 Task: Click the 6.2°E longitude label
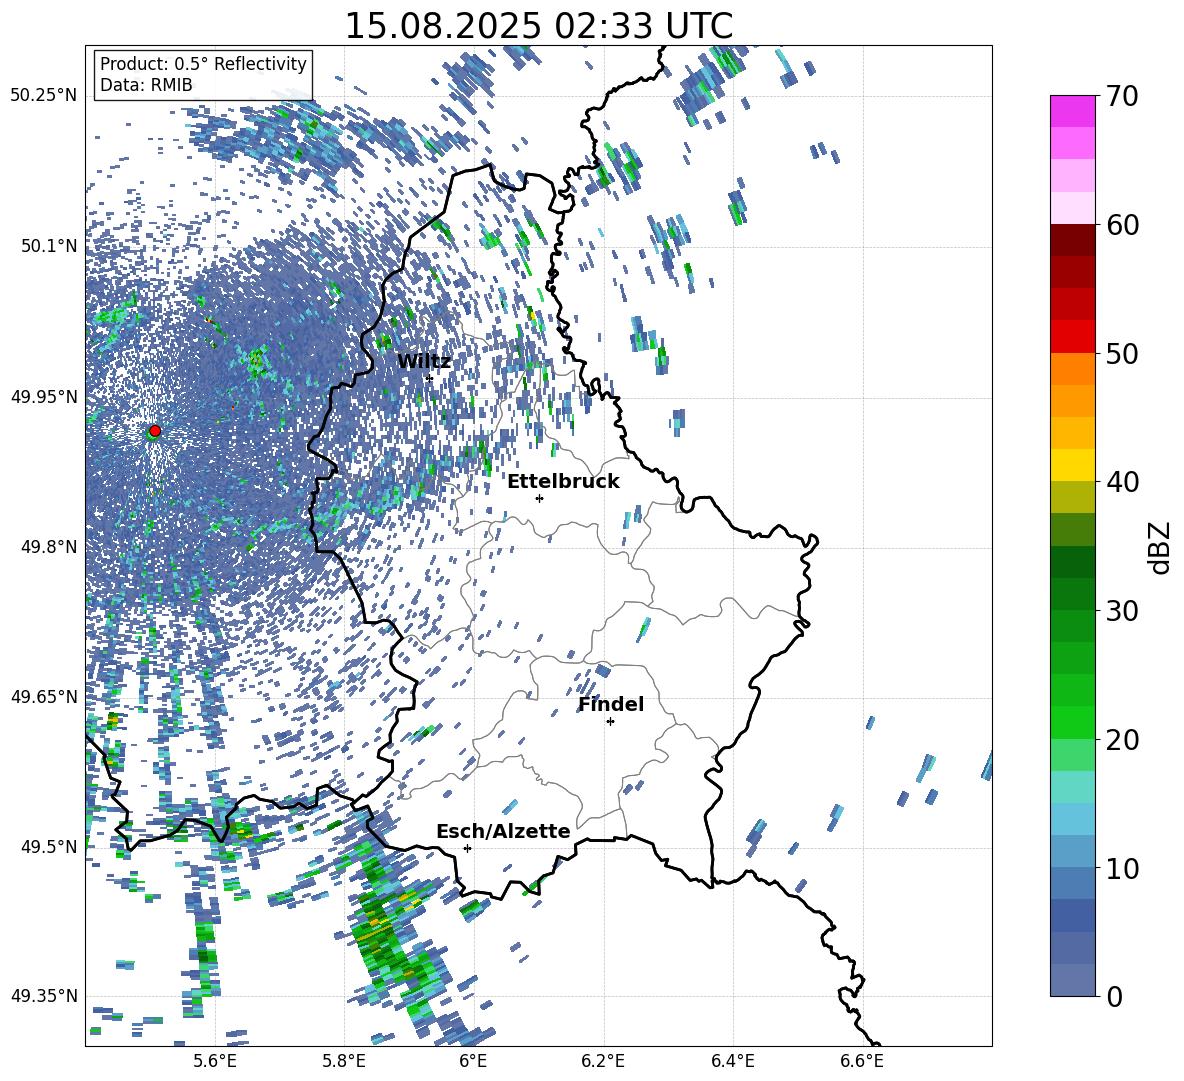[604, 1061]
